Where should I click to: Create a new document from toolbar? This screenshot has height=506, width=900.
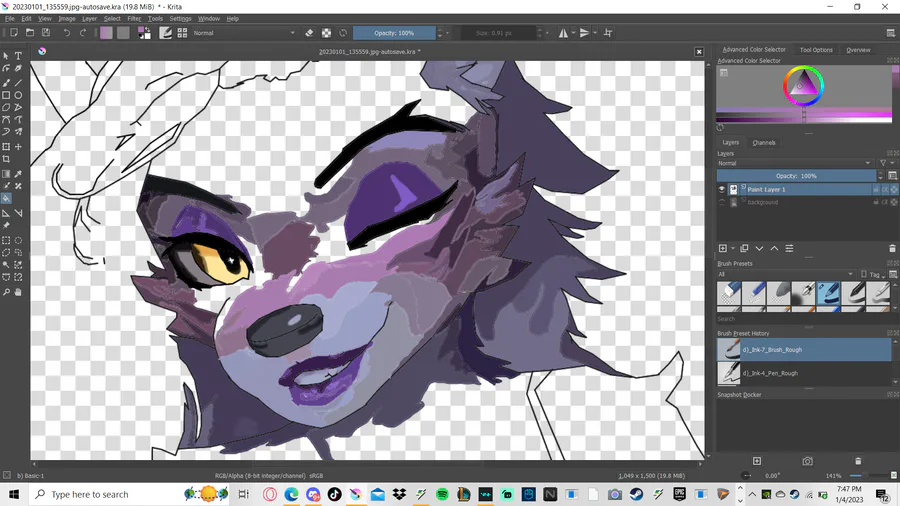tap(14, 33)
